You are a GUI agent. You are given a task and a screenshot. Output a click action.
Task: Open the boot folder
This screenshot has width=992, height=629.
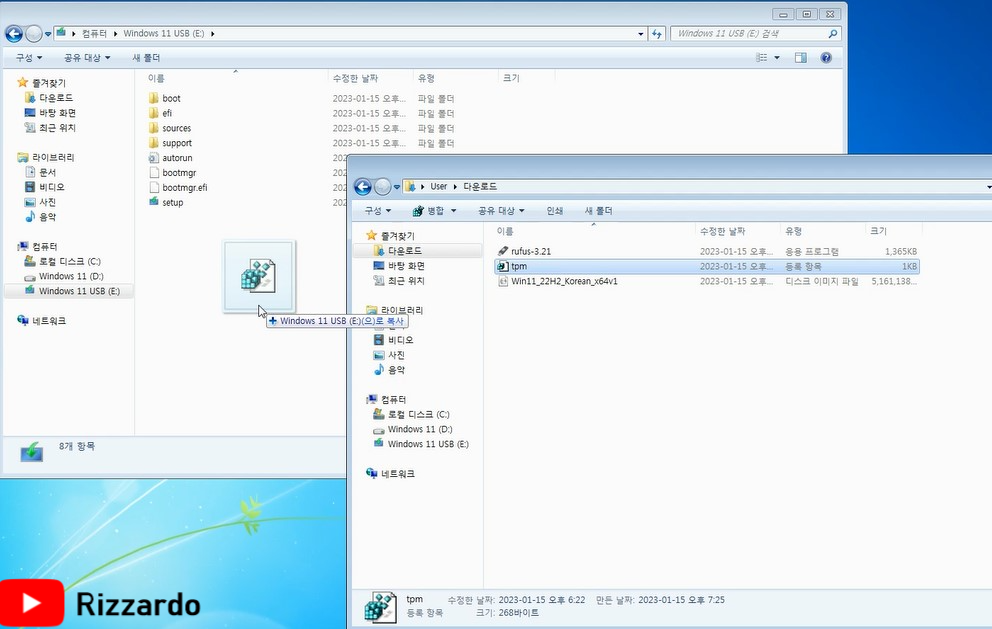(171, 98)
